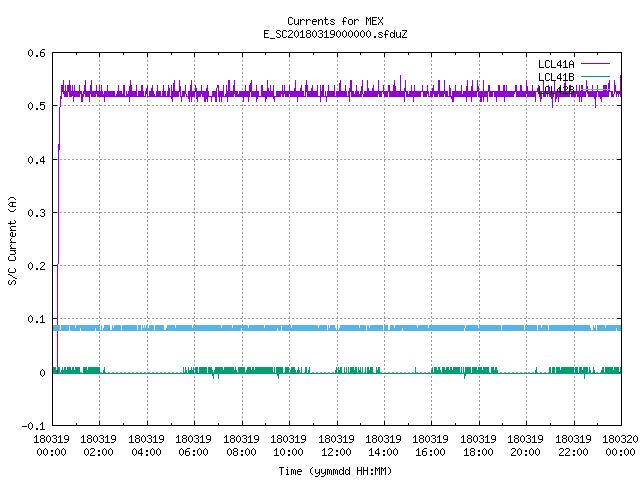This screenshot has width=640, height=480.
Task: Click the x-axis tick 180319 08:00
Action: coord(241,446)
